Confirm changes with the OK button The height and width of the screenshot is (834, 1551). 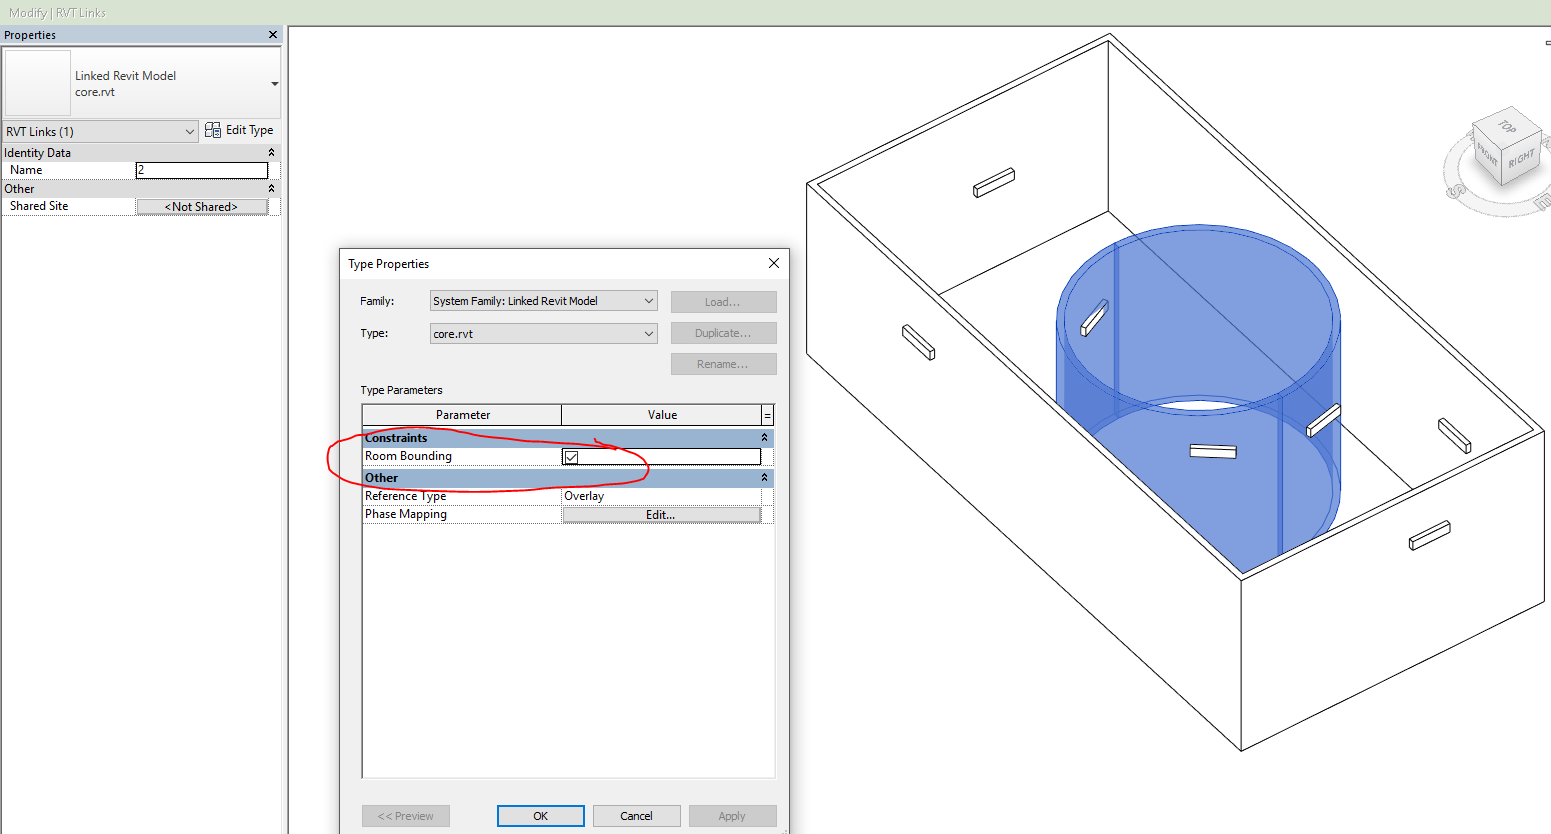point(540,815)
